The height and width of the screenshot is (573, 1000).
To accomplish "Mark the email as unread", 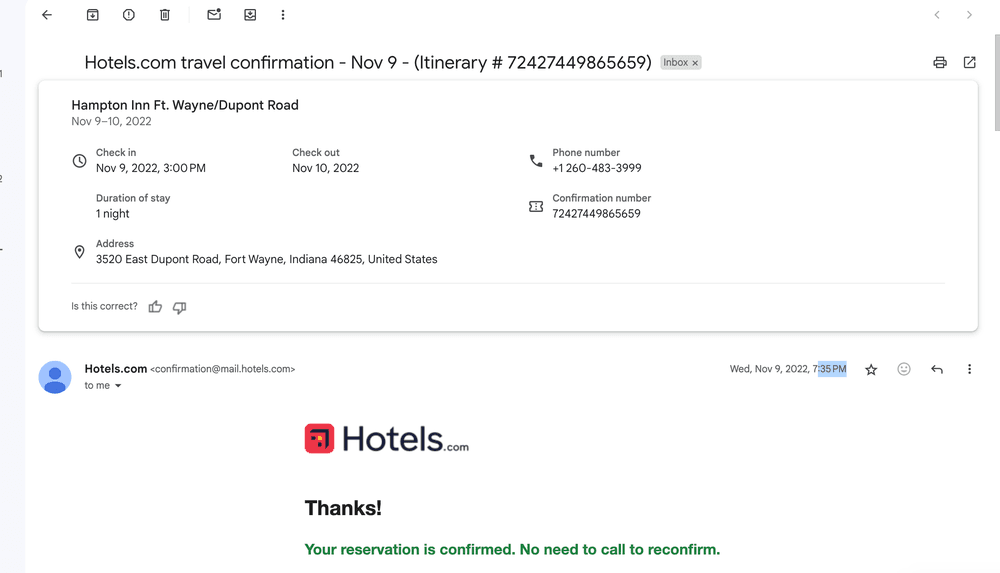I will [x=214, y=15].
